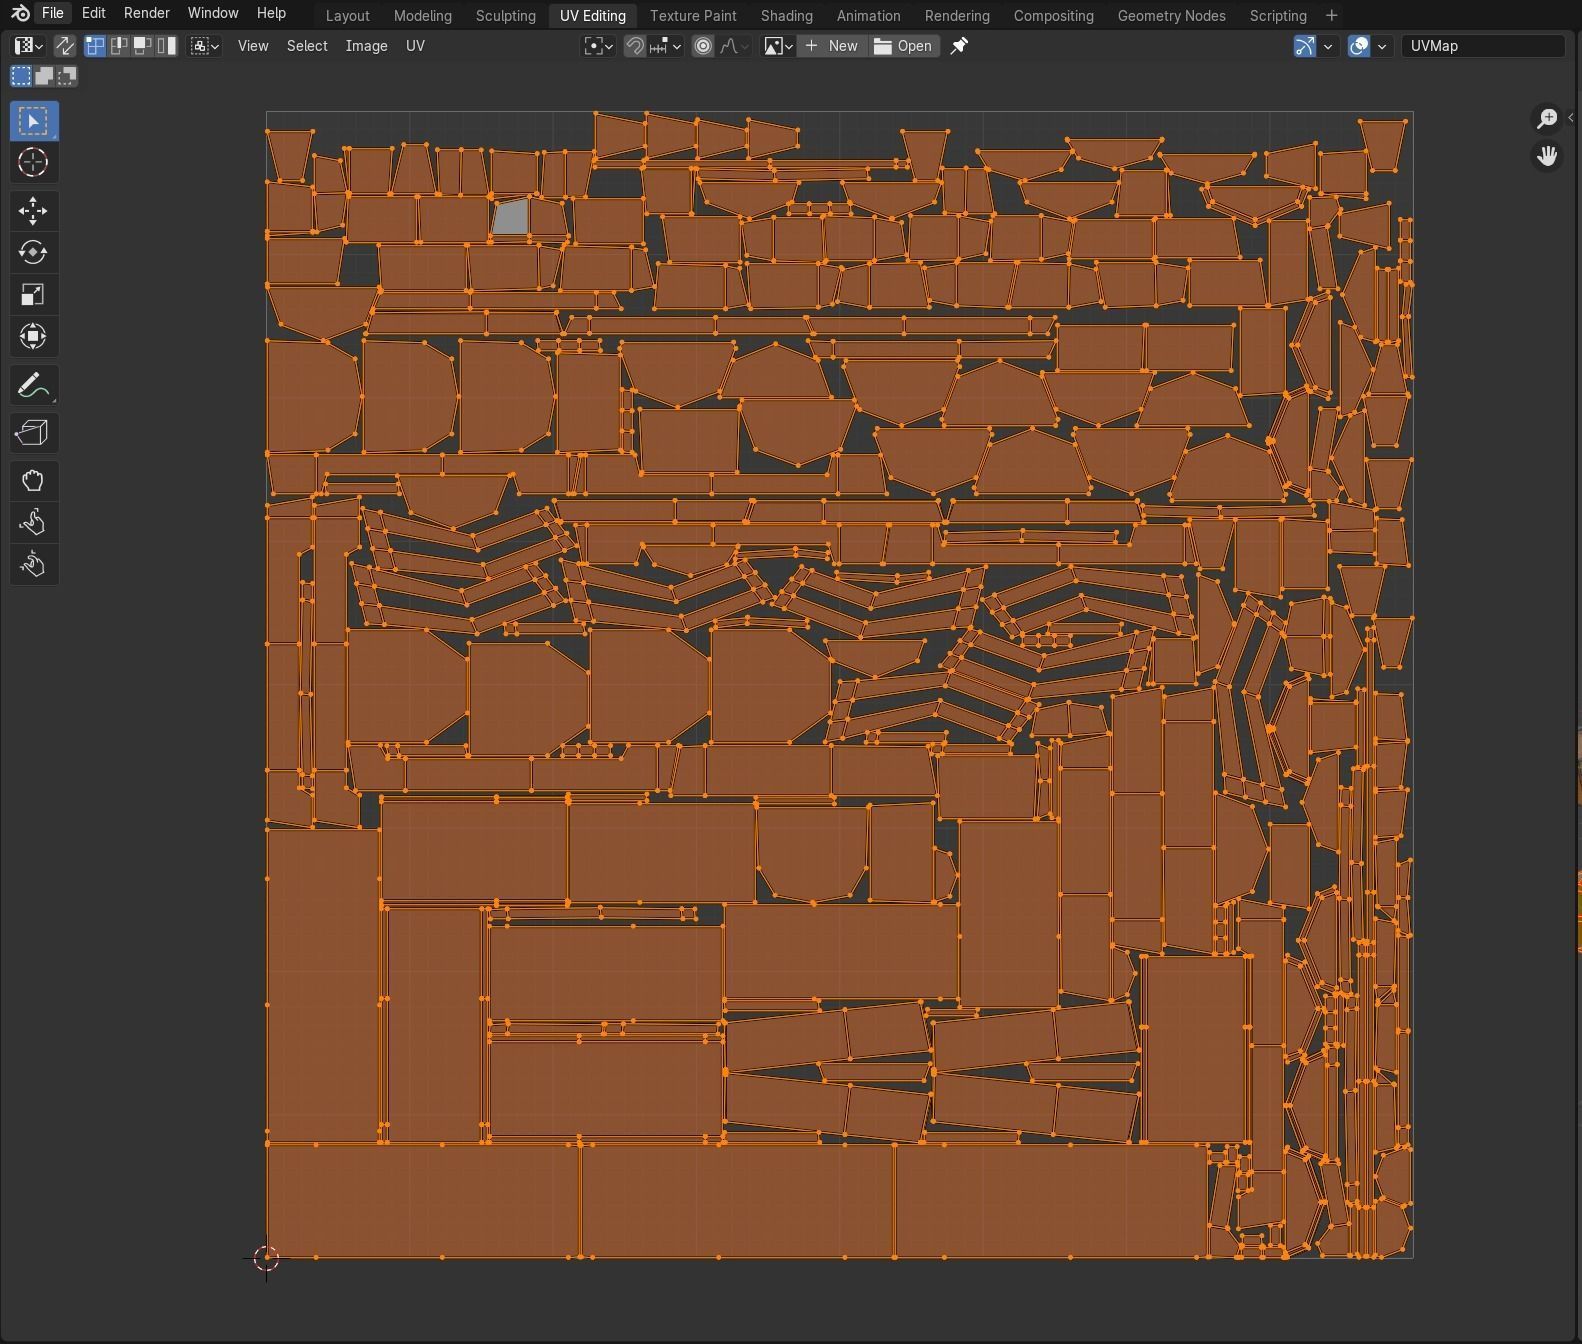Open the Select menu

pos(307,46)
